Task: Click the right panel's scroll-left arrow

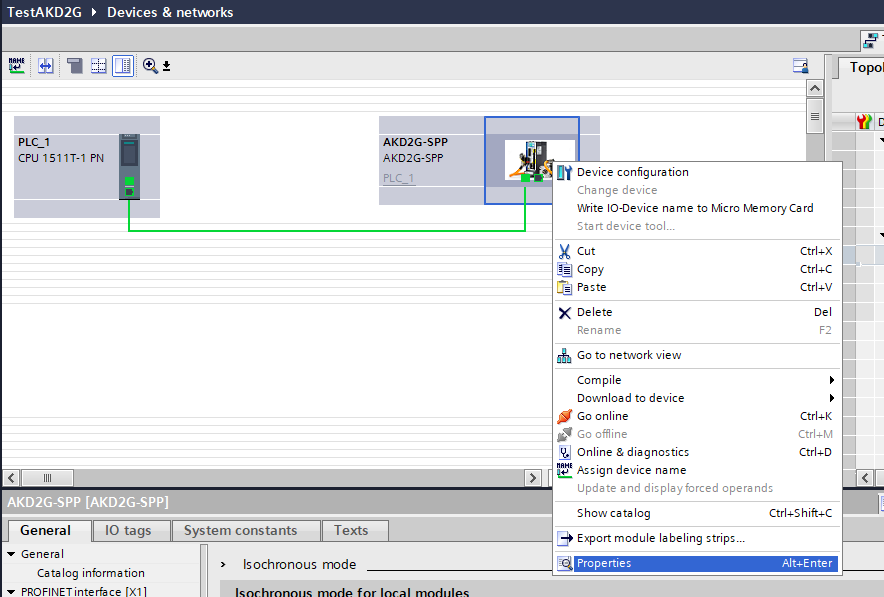Action: [865, 478]
